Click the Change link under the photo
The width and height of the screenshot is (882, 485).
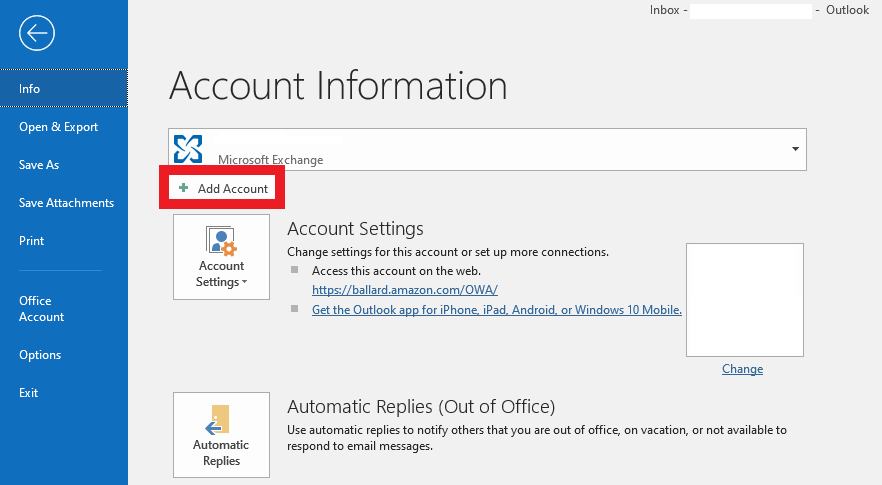tap(742, 369)
